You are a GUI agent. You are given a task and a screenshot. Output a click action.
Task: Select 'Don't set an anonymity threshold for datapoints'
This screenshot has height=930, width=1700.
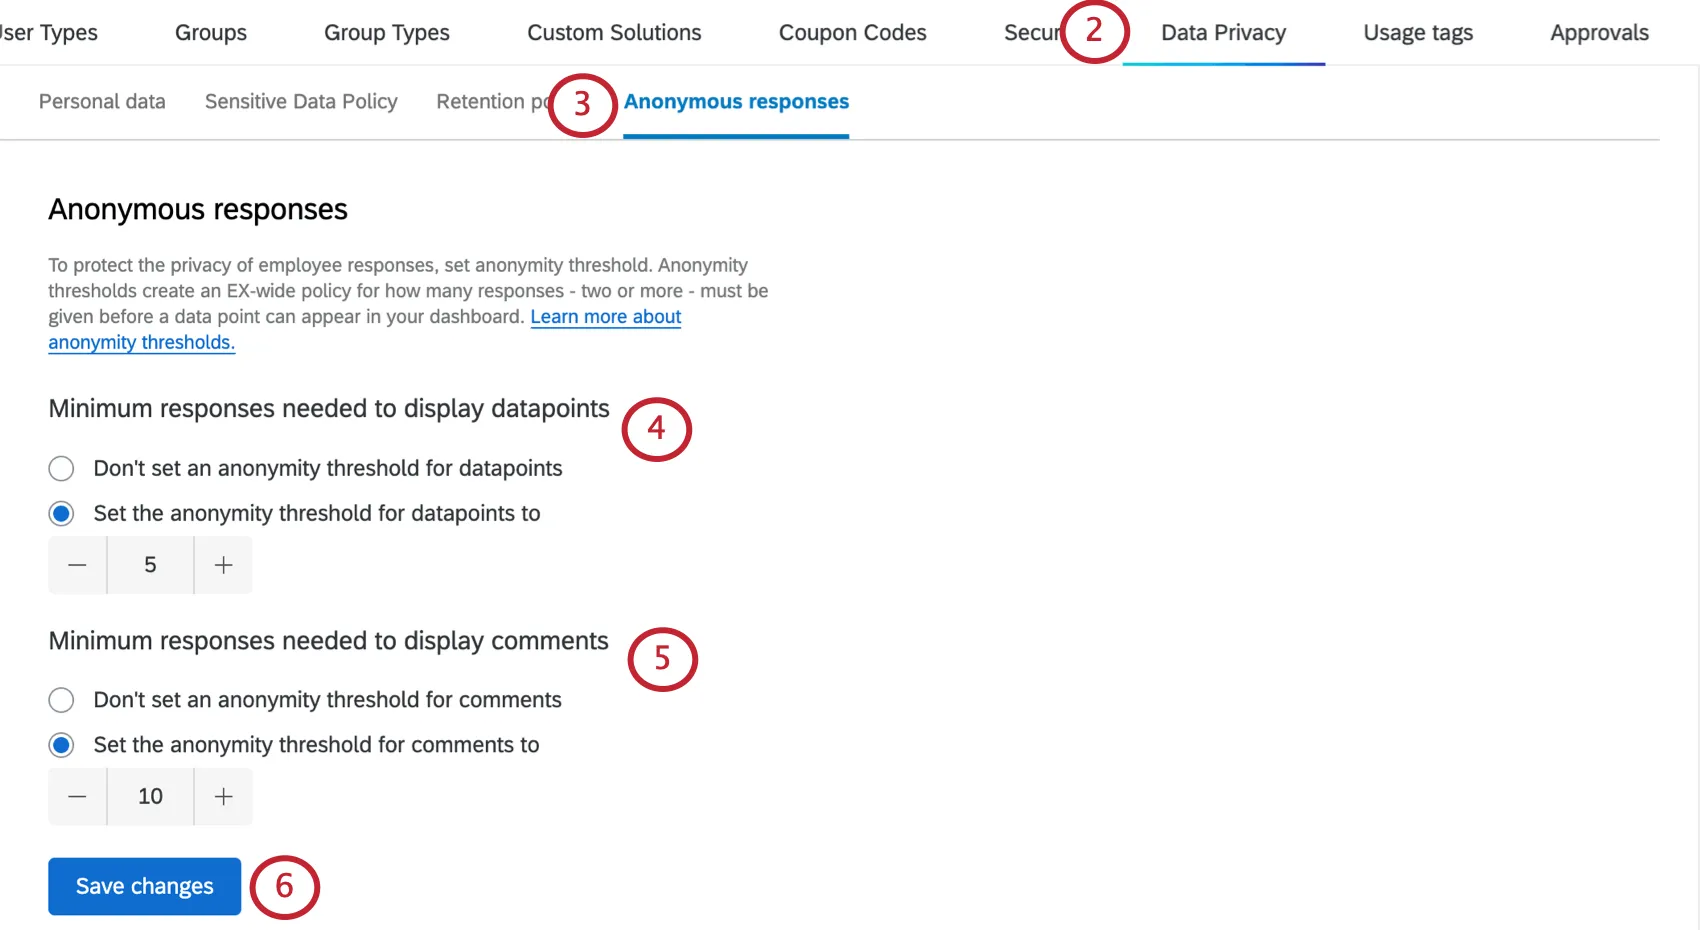click(x=61, y=468)
